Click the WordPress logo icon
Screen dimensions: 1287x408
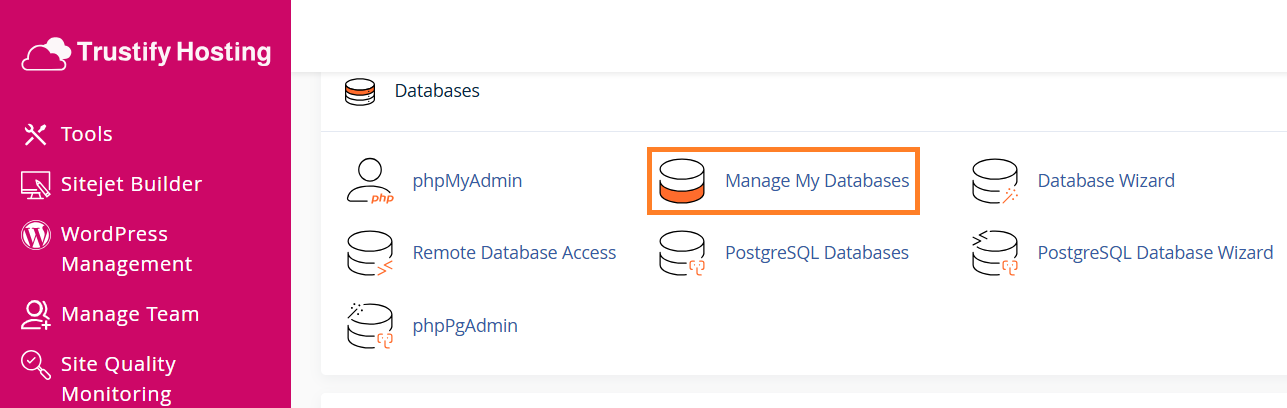coord(36,236)
